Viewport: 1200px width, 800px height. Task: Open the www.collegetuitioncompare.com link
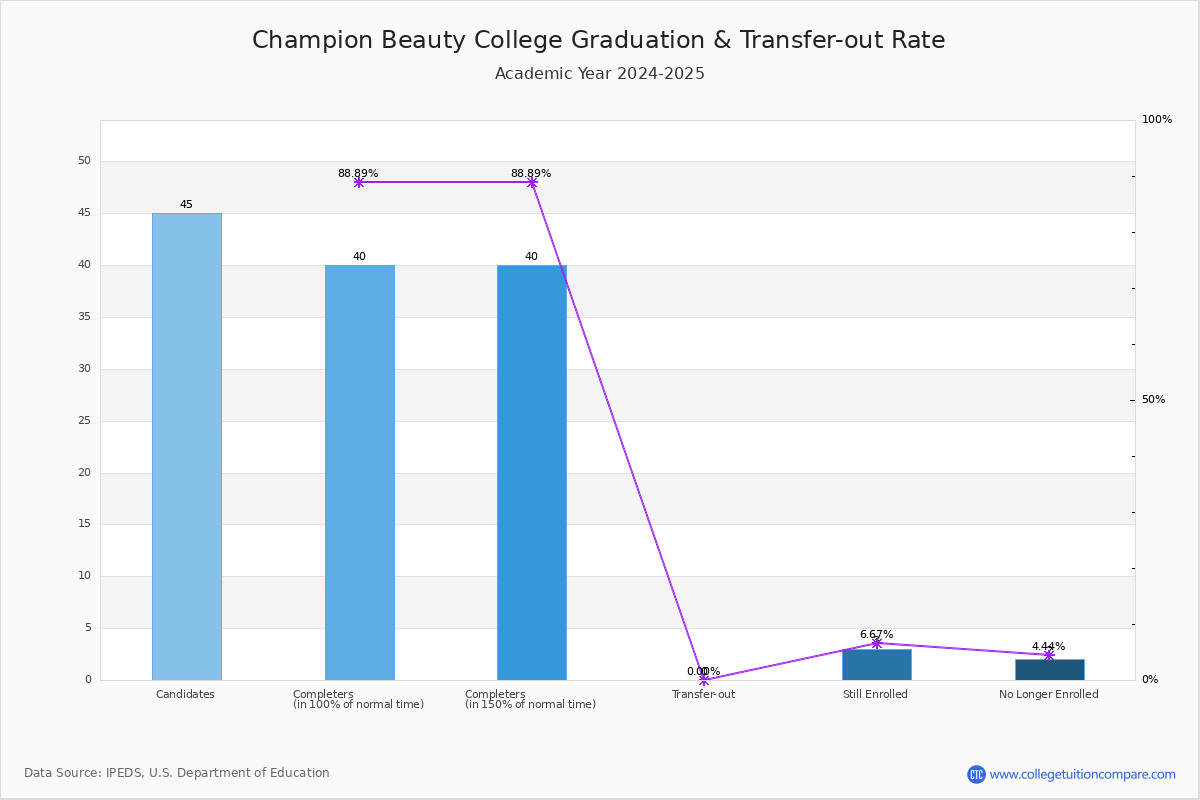(1082, 774)
